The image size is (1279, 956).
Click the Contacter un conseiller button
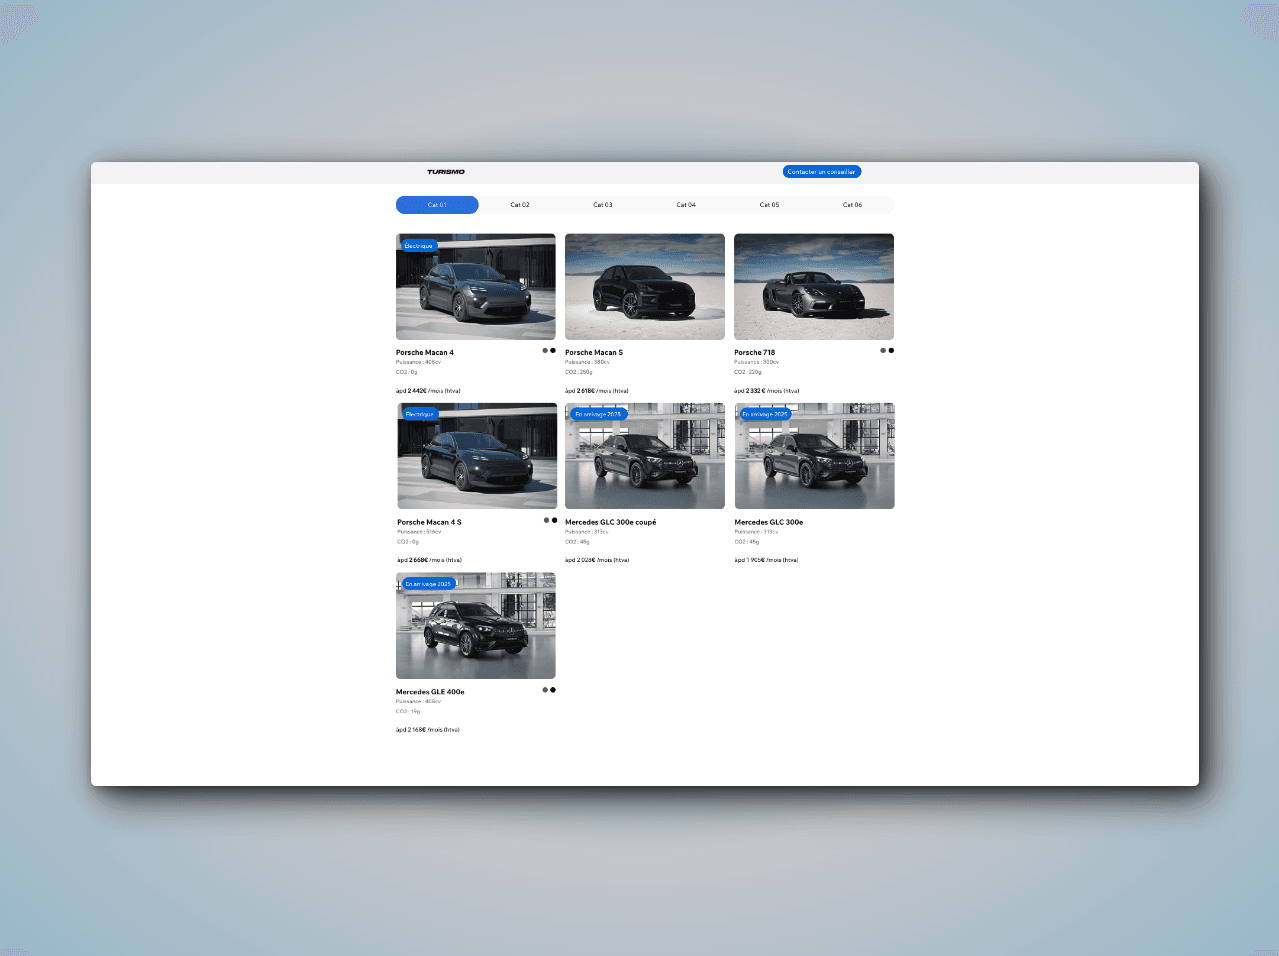point(821,172)
